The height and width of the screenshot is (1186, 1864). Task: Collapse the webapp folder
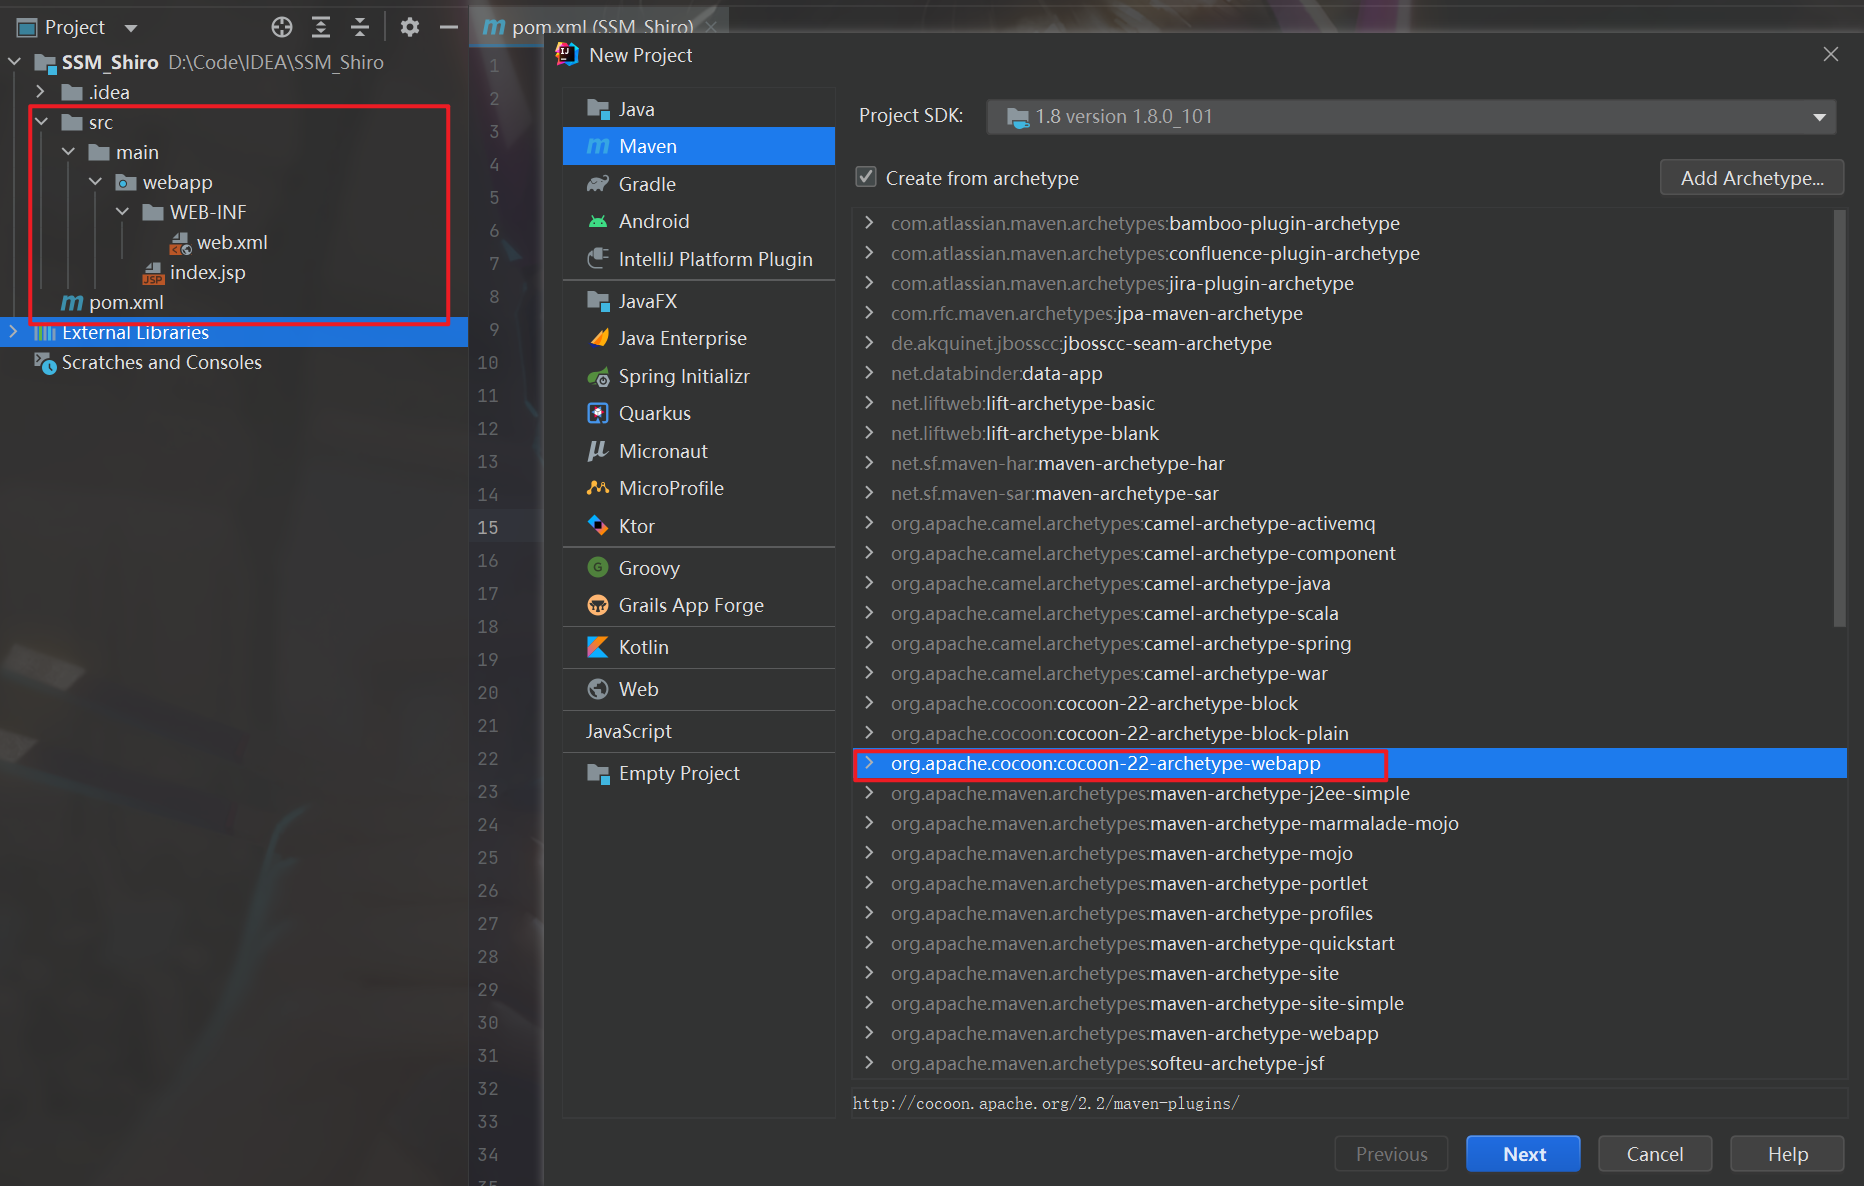point(95,182)
